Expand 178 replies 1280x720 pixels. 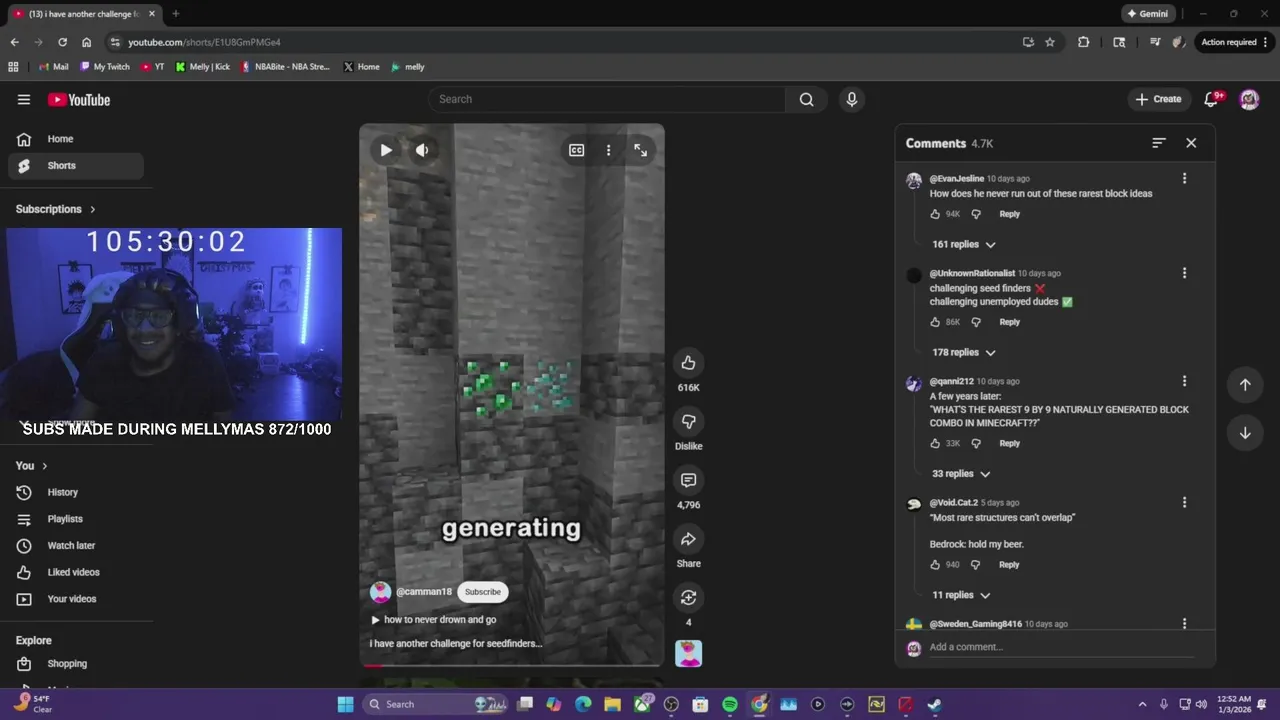(x=964, y=352)
